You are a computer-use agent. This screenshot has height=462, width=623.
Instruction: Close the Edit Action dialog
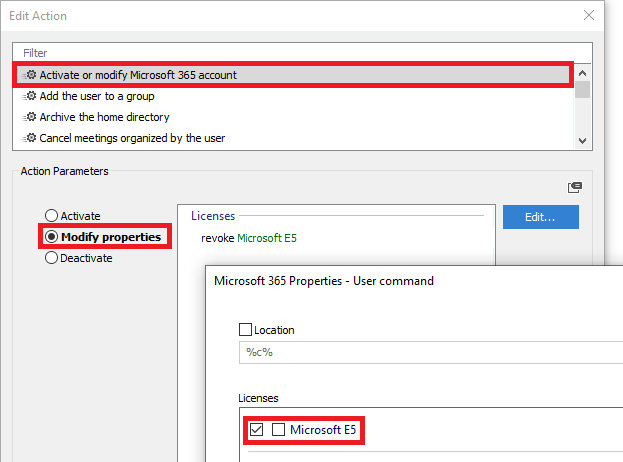point(589,15)
